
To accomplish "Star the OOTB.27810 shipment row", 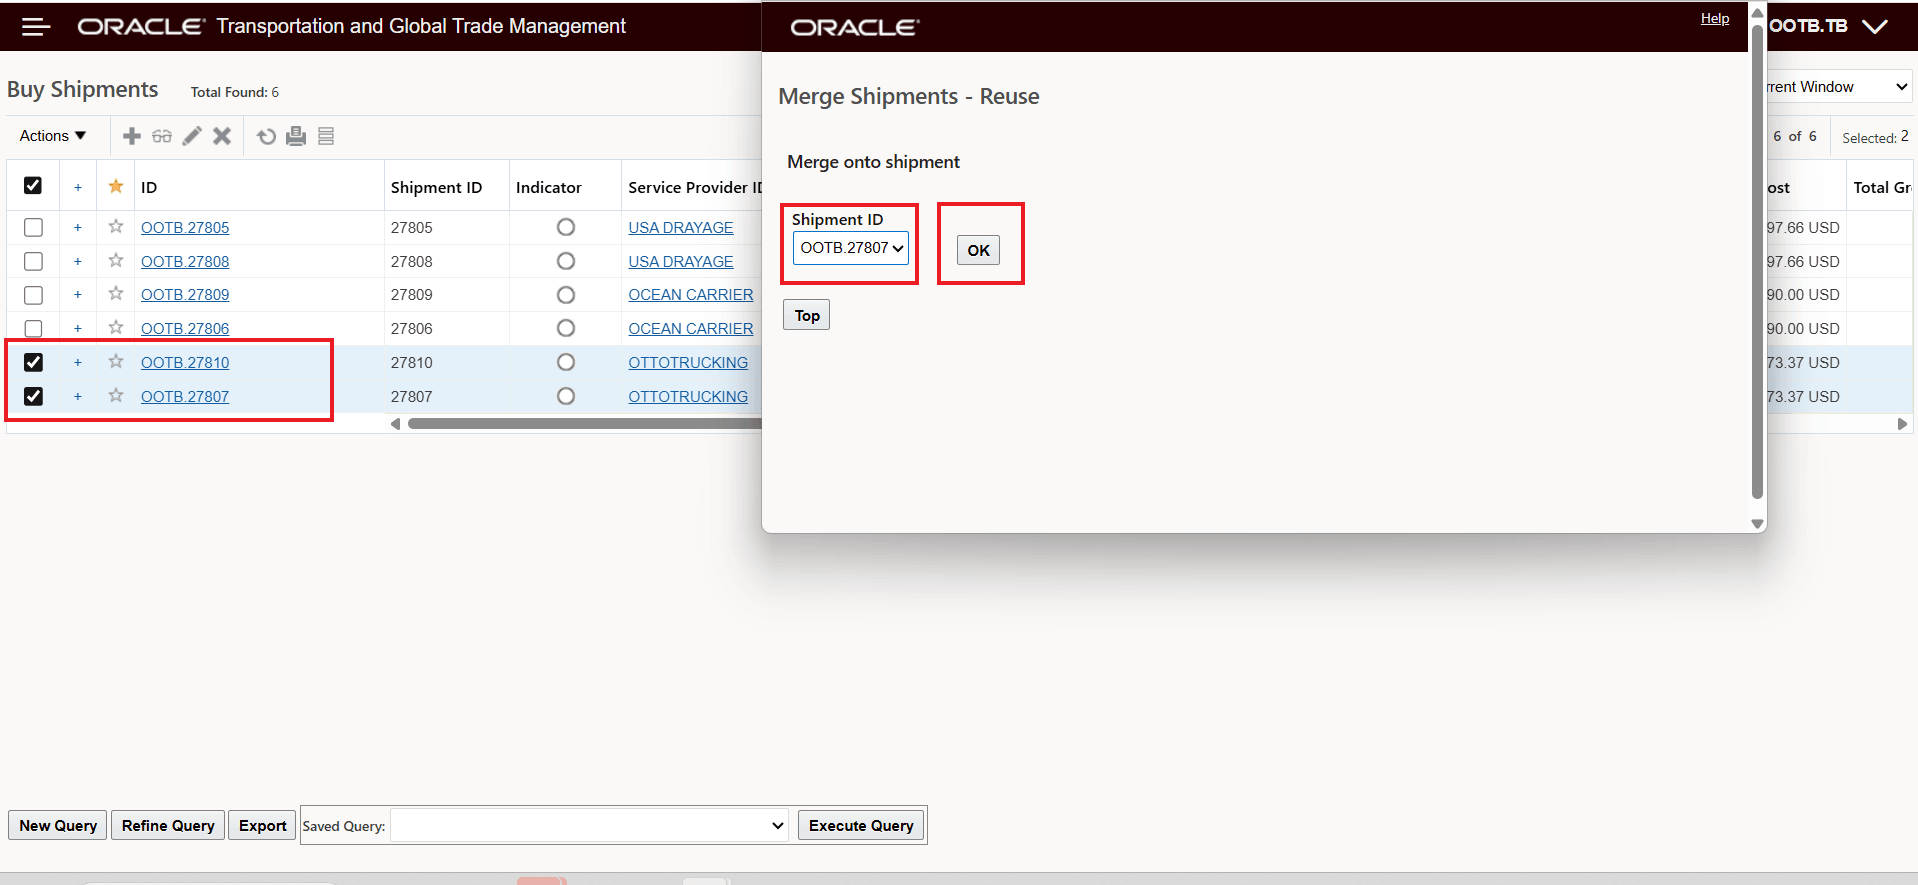I will click(116, 362).
